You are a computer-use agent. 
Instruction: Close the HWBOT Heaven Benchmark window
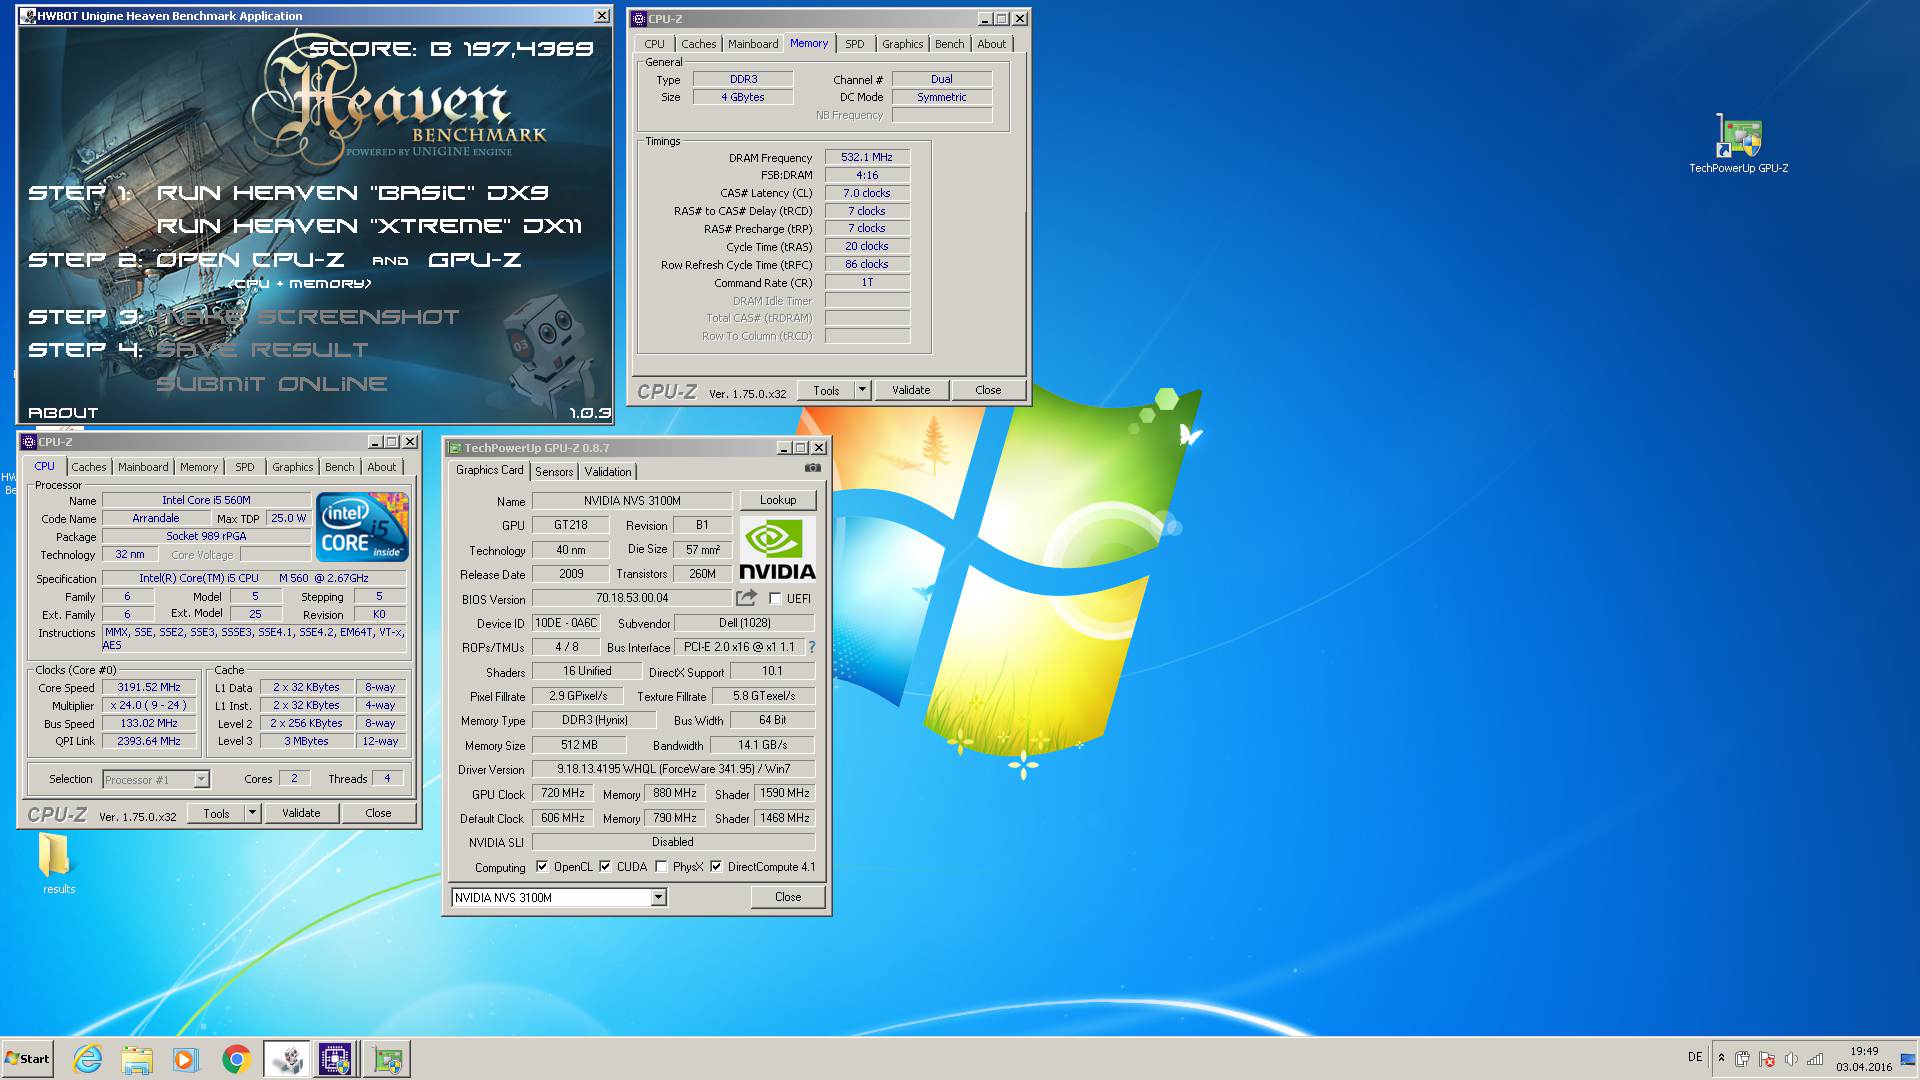tap(601, 16)
